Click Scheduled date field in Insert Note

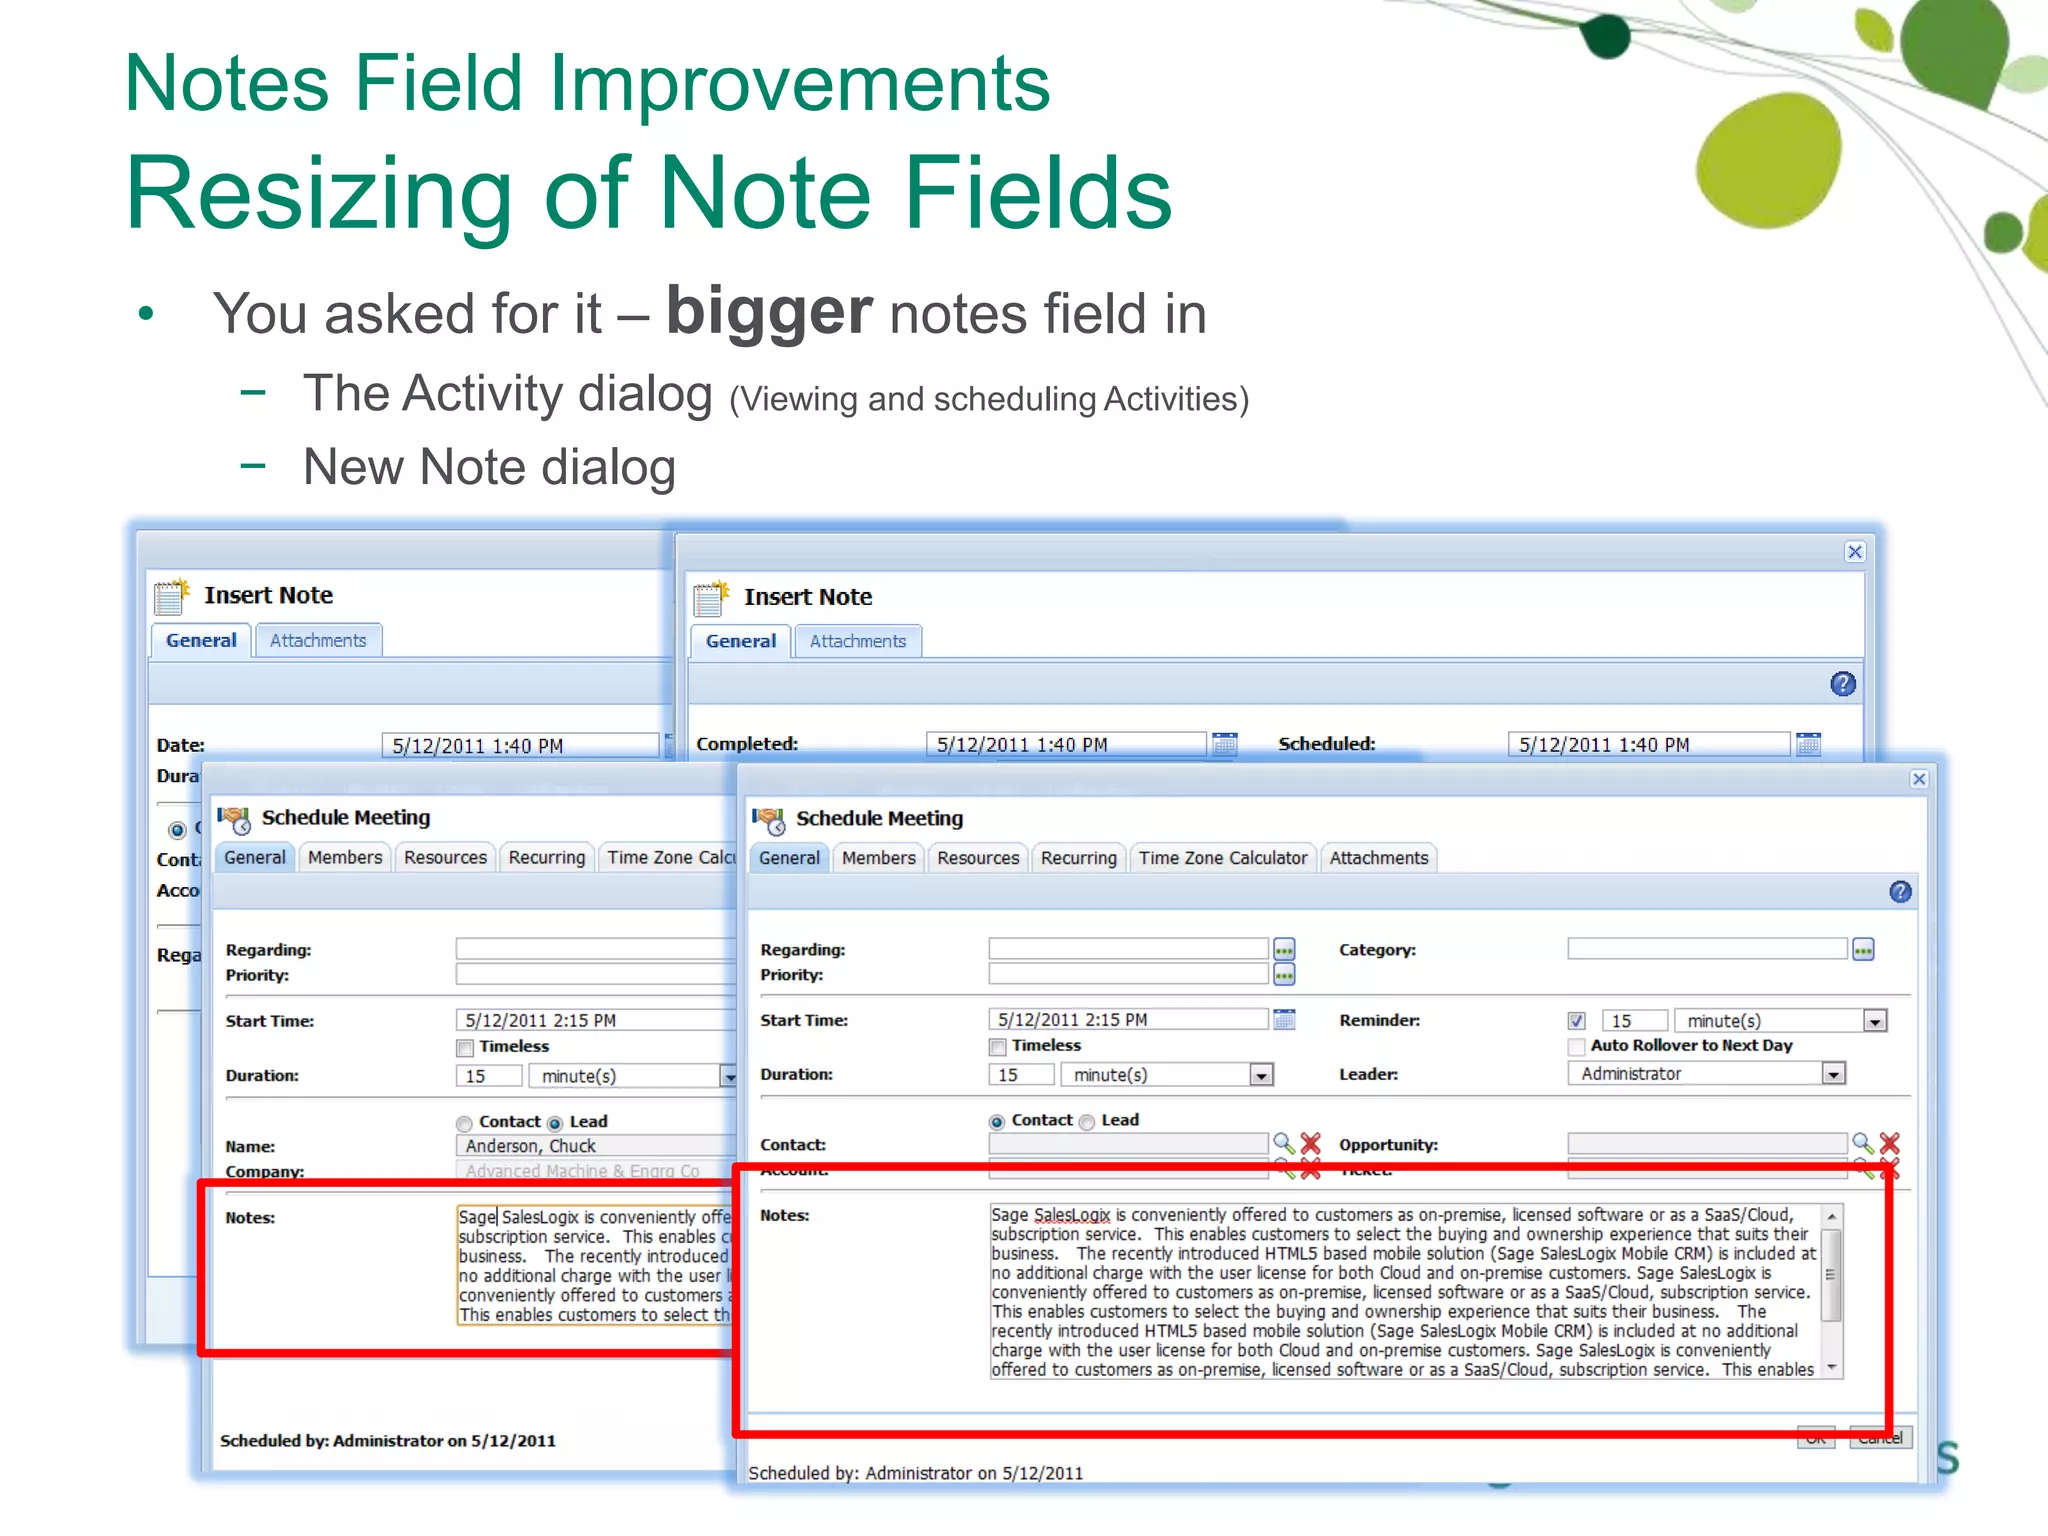point(1649,745)
